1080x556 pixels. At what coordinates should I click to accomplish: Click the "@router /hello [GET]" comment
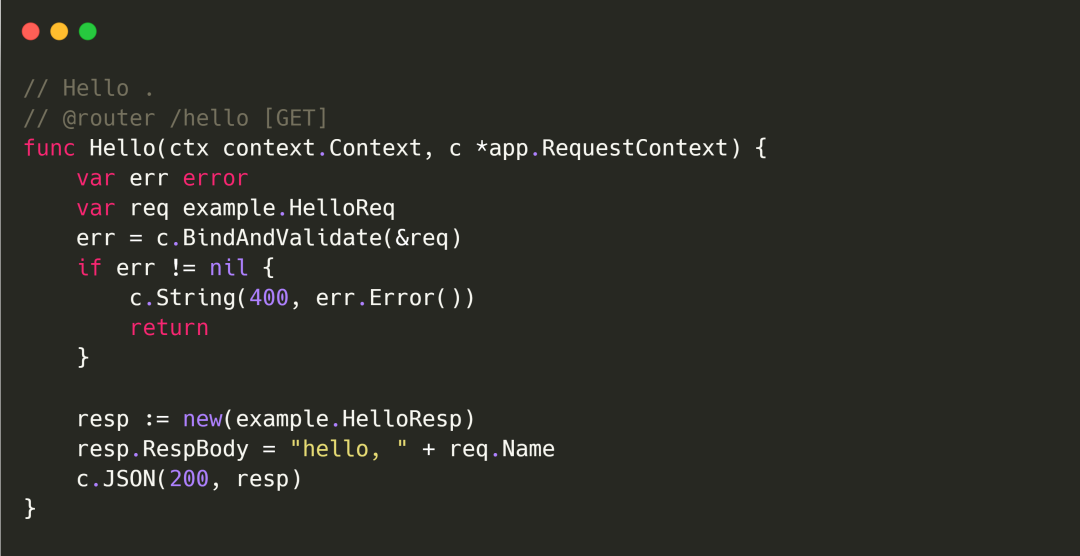(x=195, y=118)
